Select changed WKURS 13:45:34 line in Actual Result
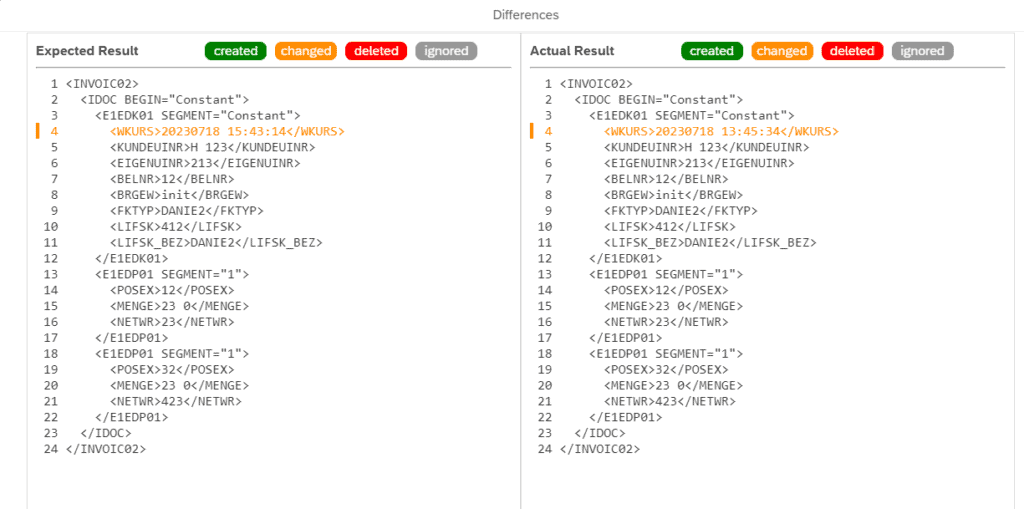The image size is (1024, 509). [x=721, y=131]
